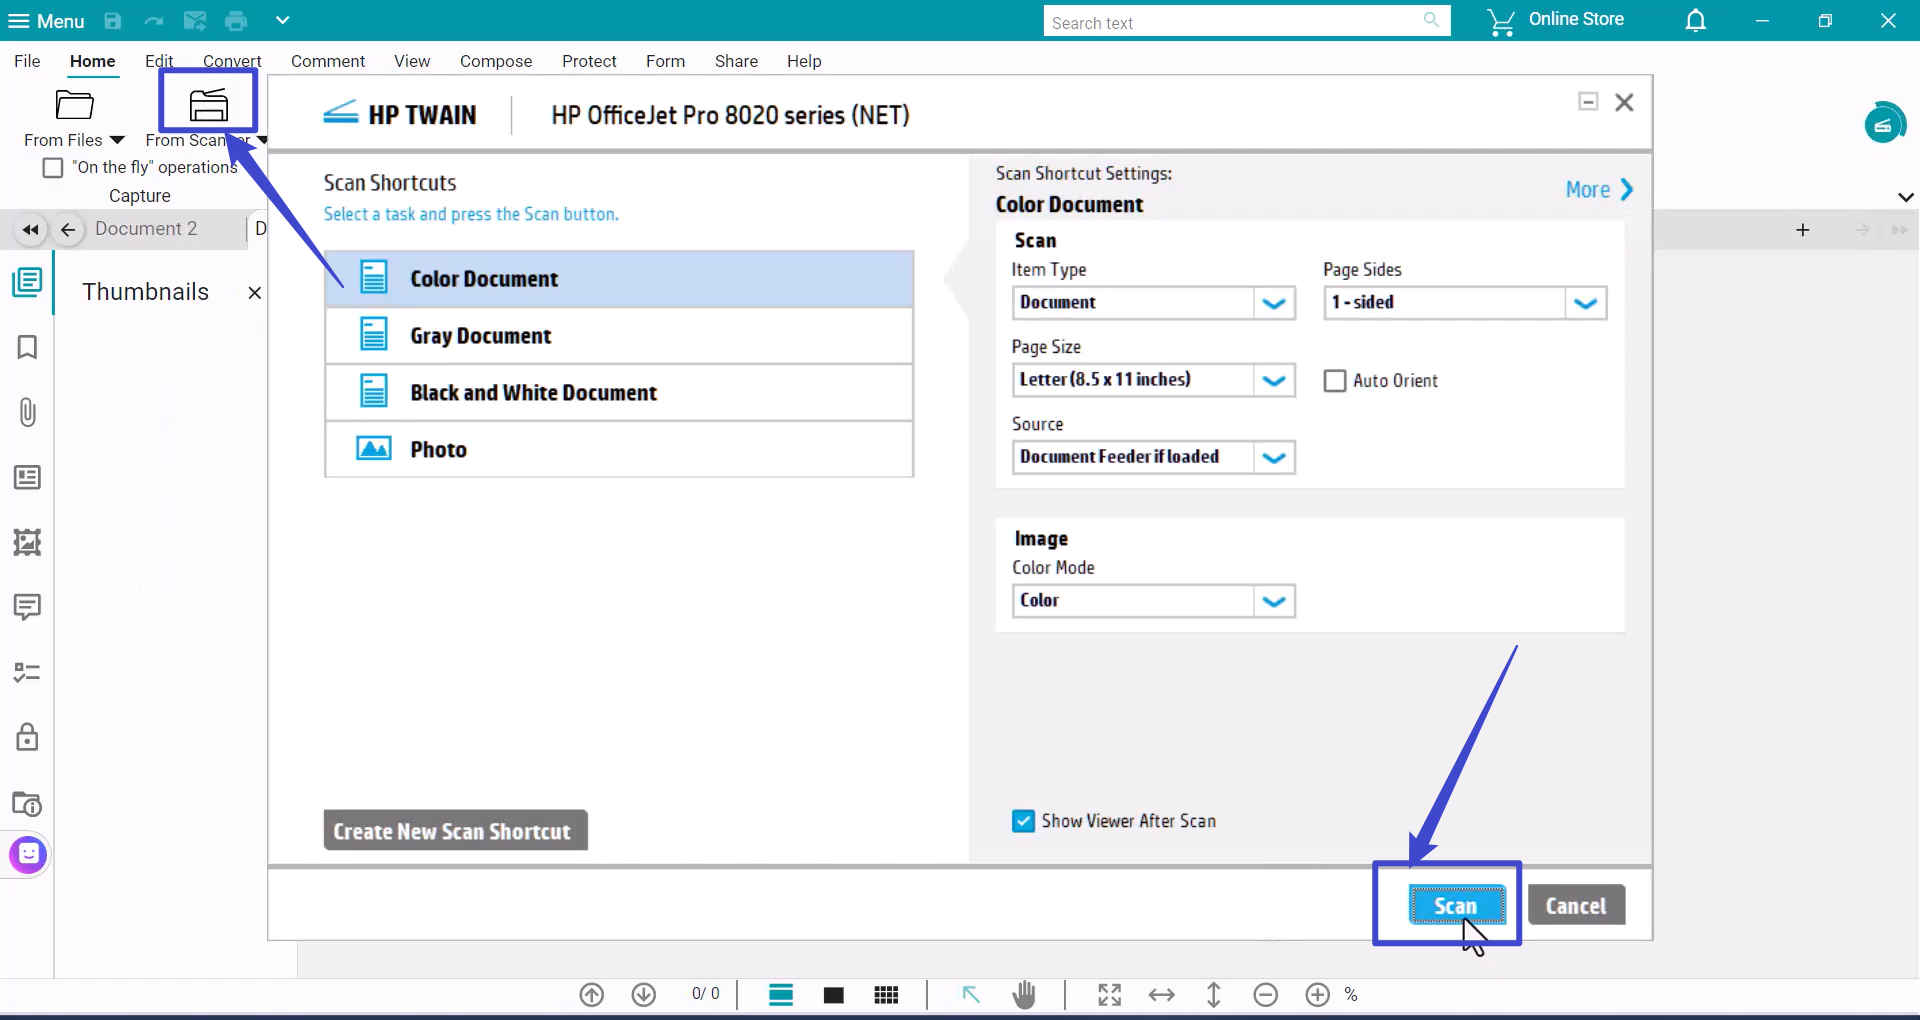Open the Bookmarks sidebar icon
The image size is (1920, 1020).
point(27,347)
